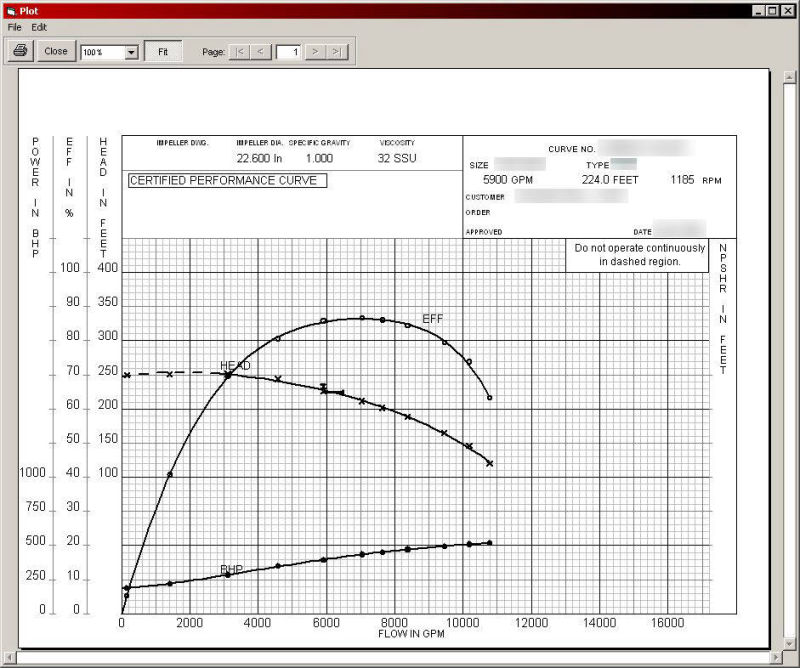Click the IMPELLER DWG. label

coord(182,143)
